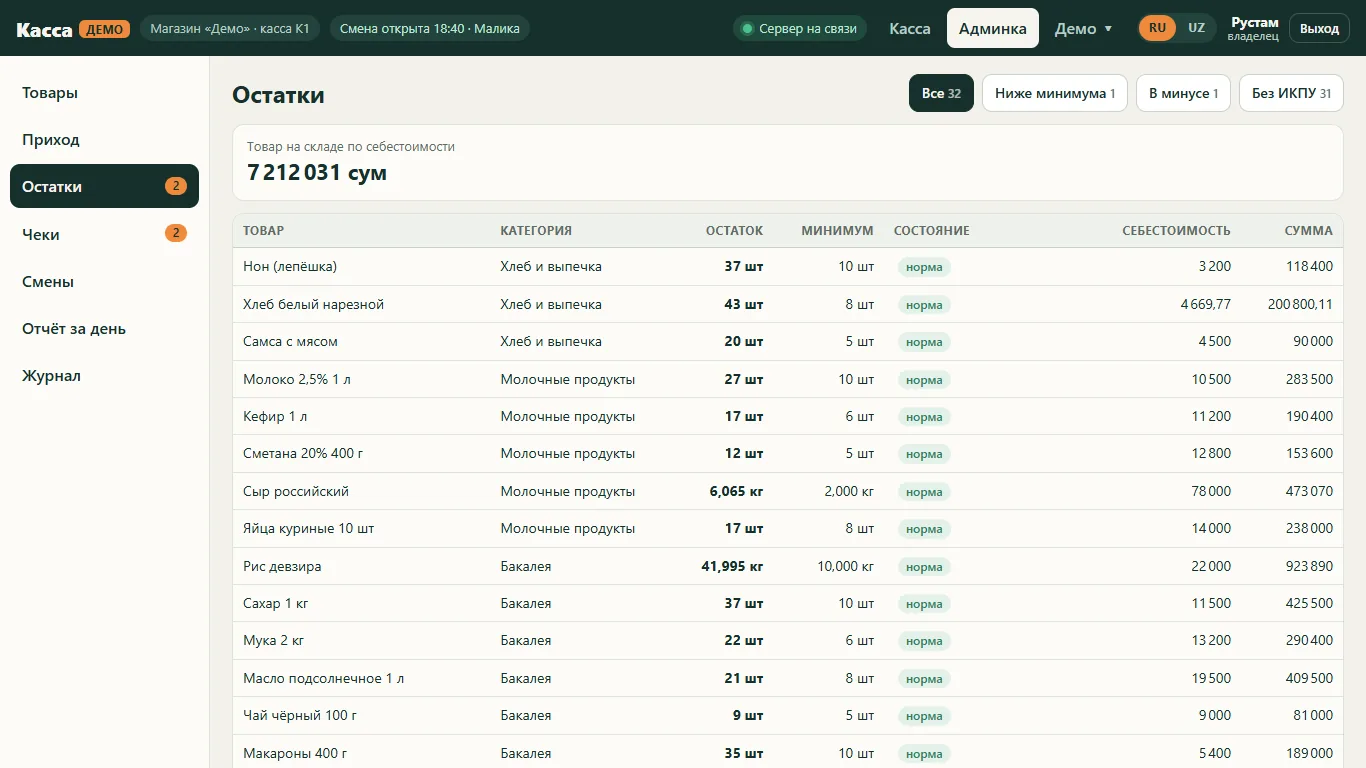Click the Магазин «Демо» · касса К1 pill

tap(230, 29)
